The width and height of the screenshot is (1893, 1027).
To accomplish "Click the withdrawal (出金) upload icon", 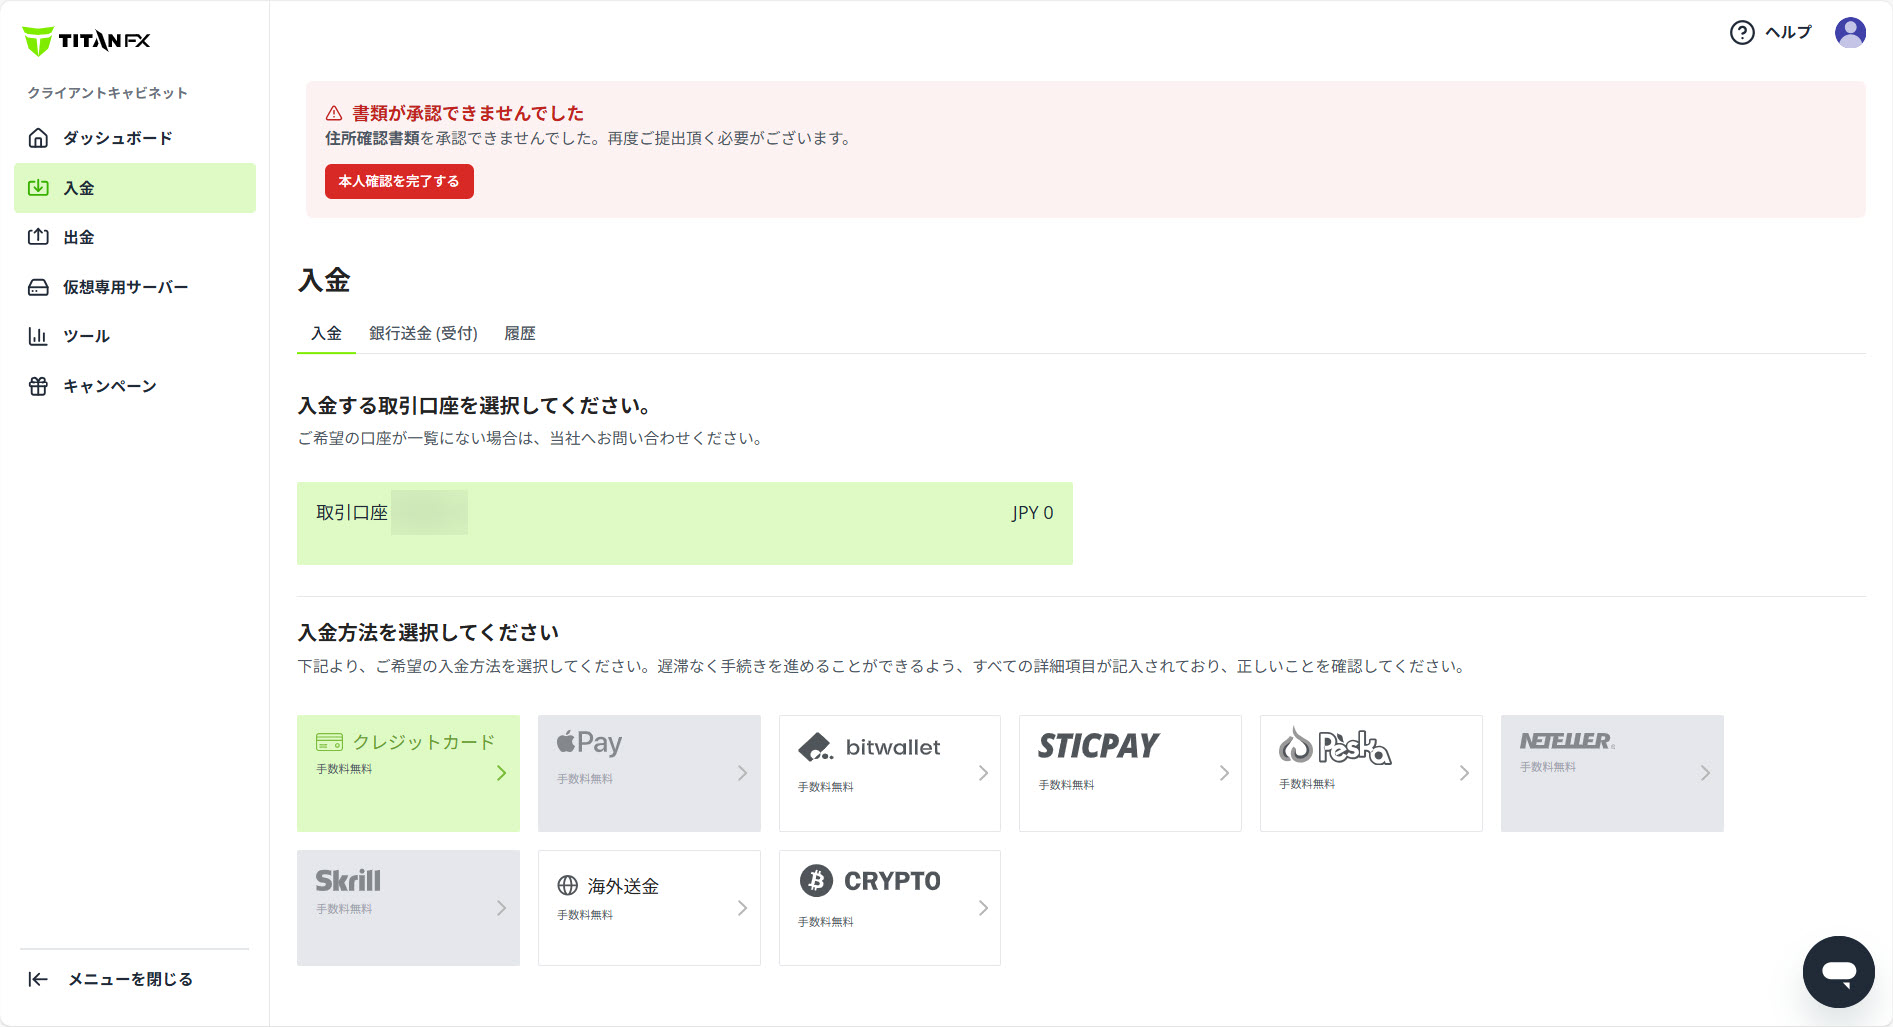I will click(x=38, y=237).
